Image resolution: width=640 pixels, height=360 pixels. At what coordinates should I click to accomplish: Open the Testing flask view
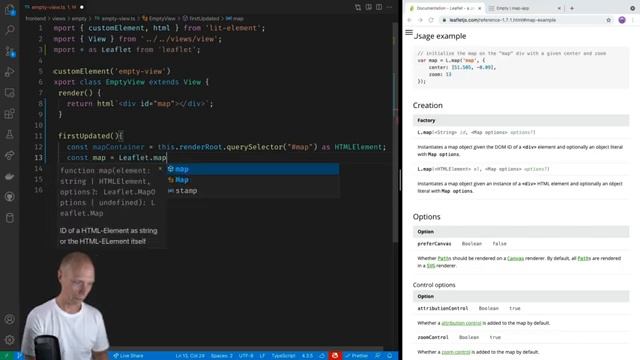click(x=9, y=134)
